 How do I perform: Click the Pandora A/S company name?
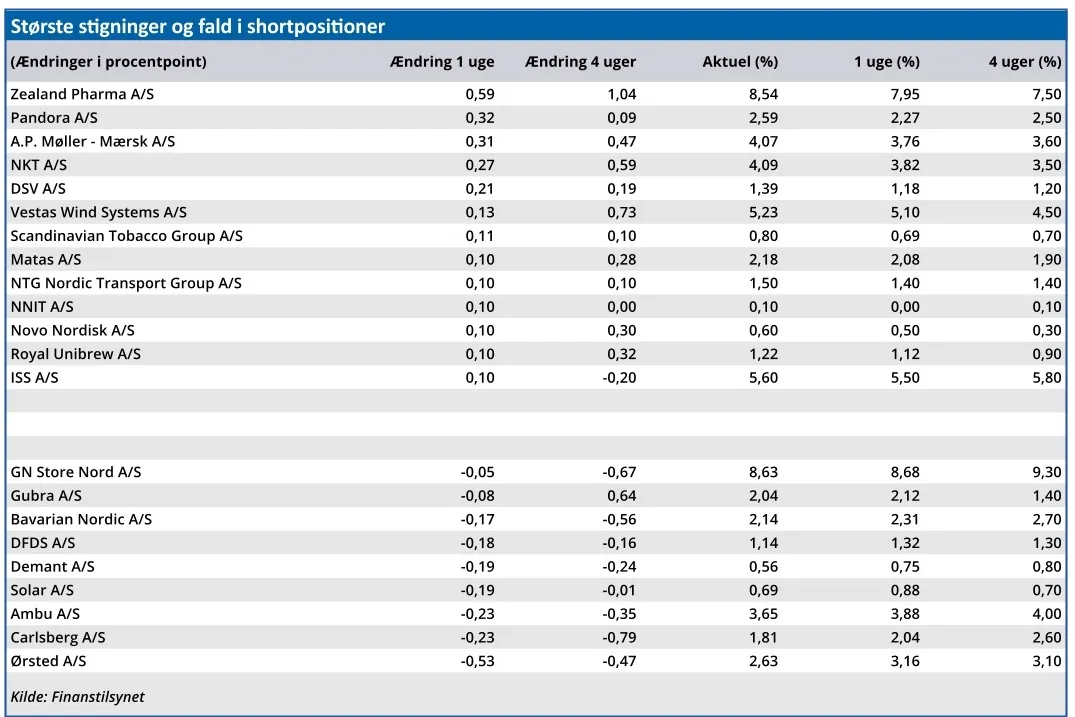(x=54, y=118)
